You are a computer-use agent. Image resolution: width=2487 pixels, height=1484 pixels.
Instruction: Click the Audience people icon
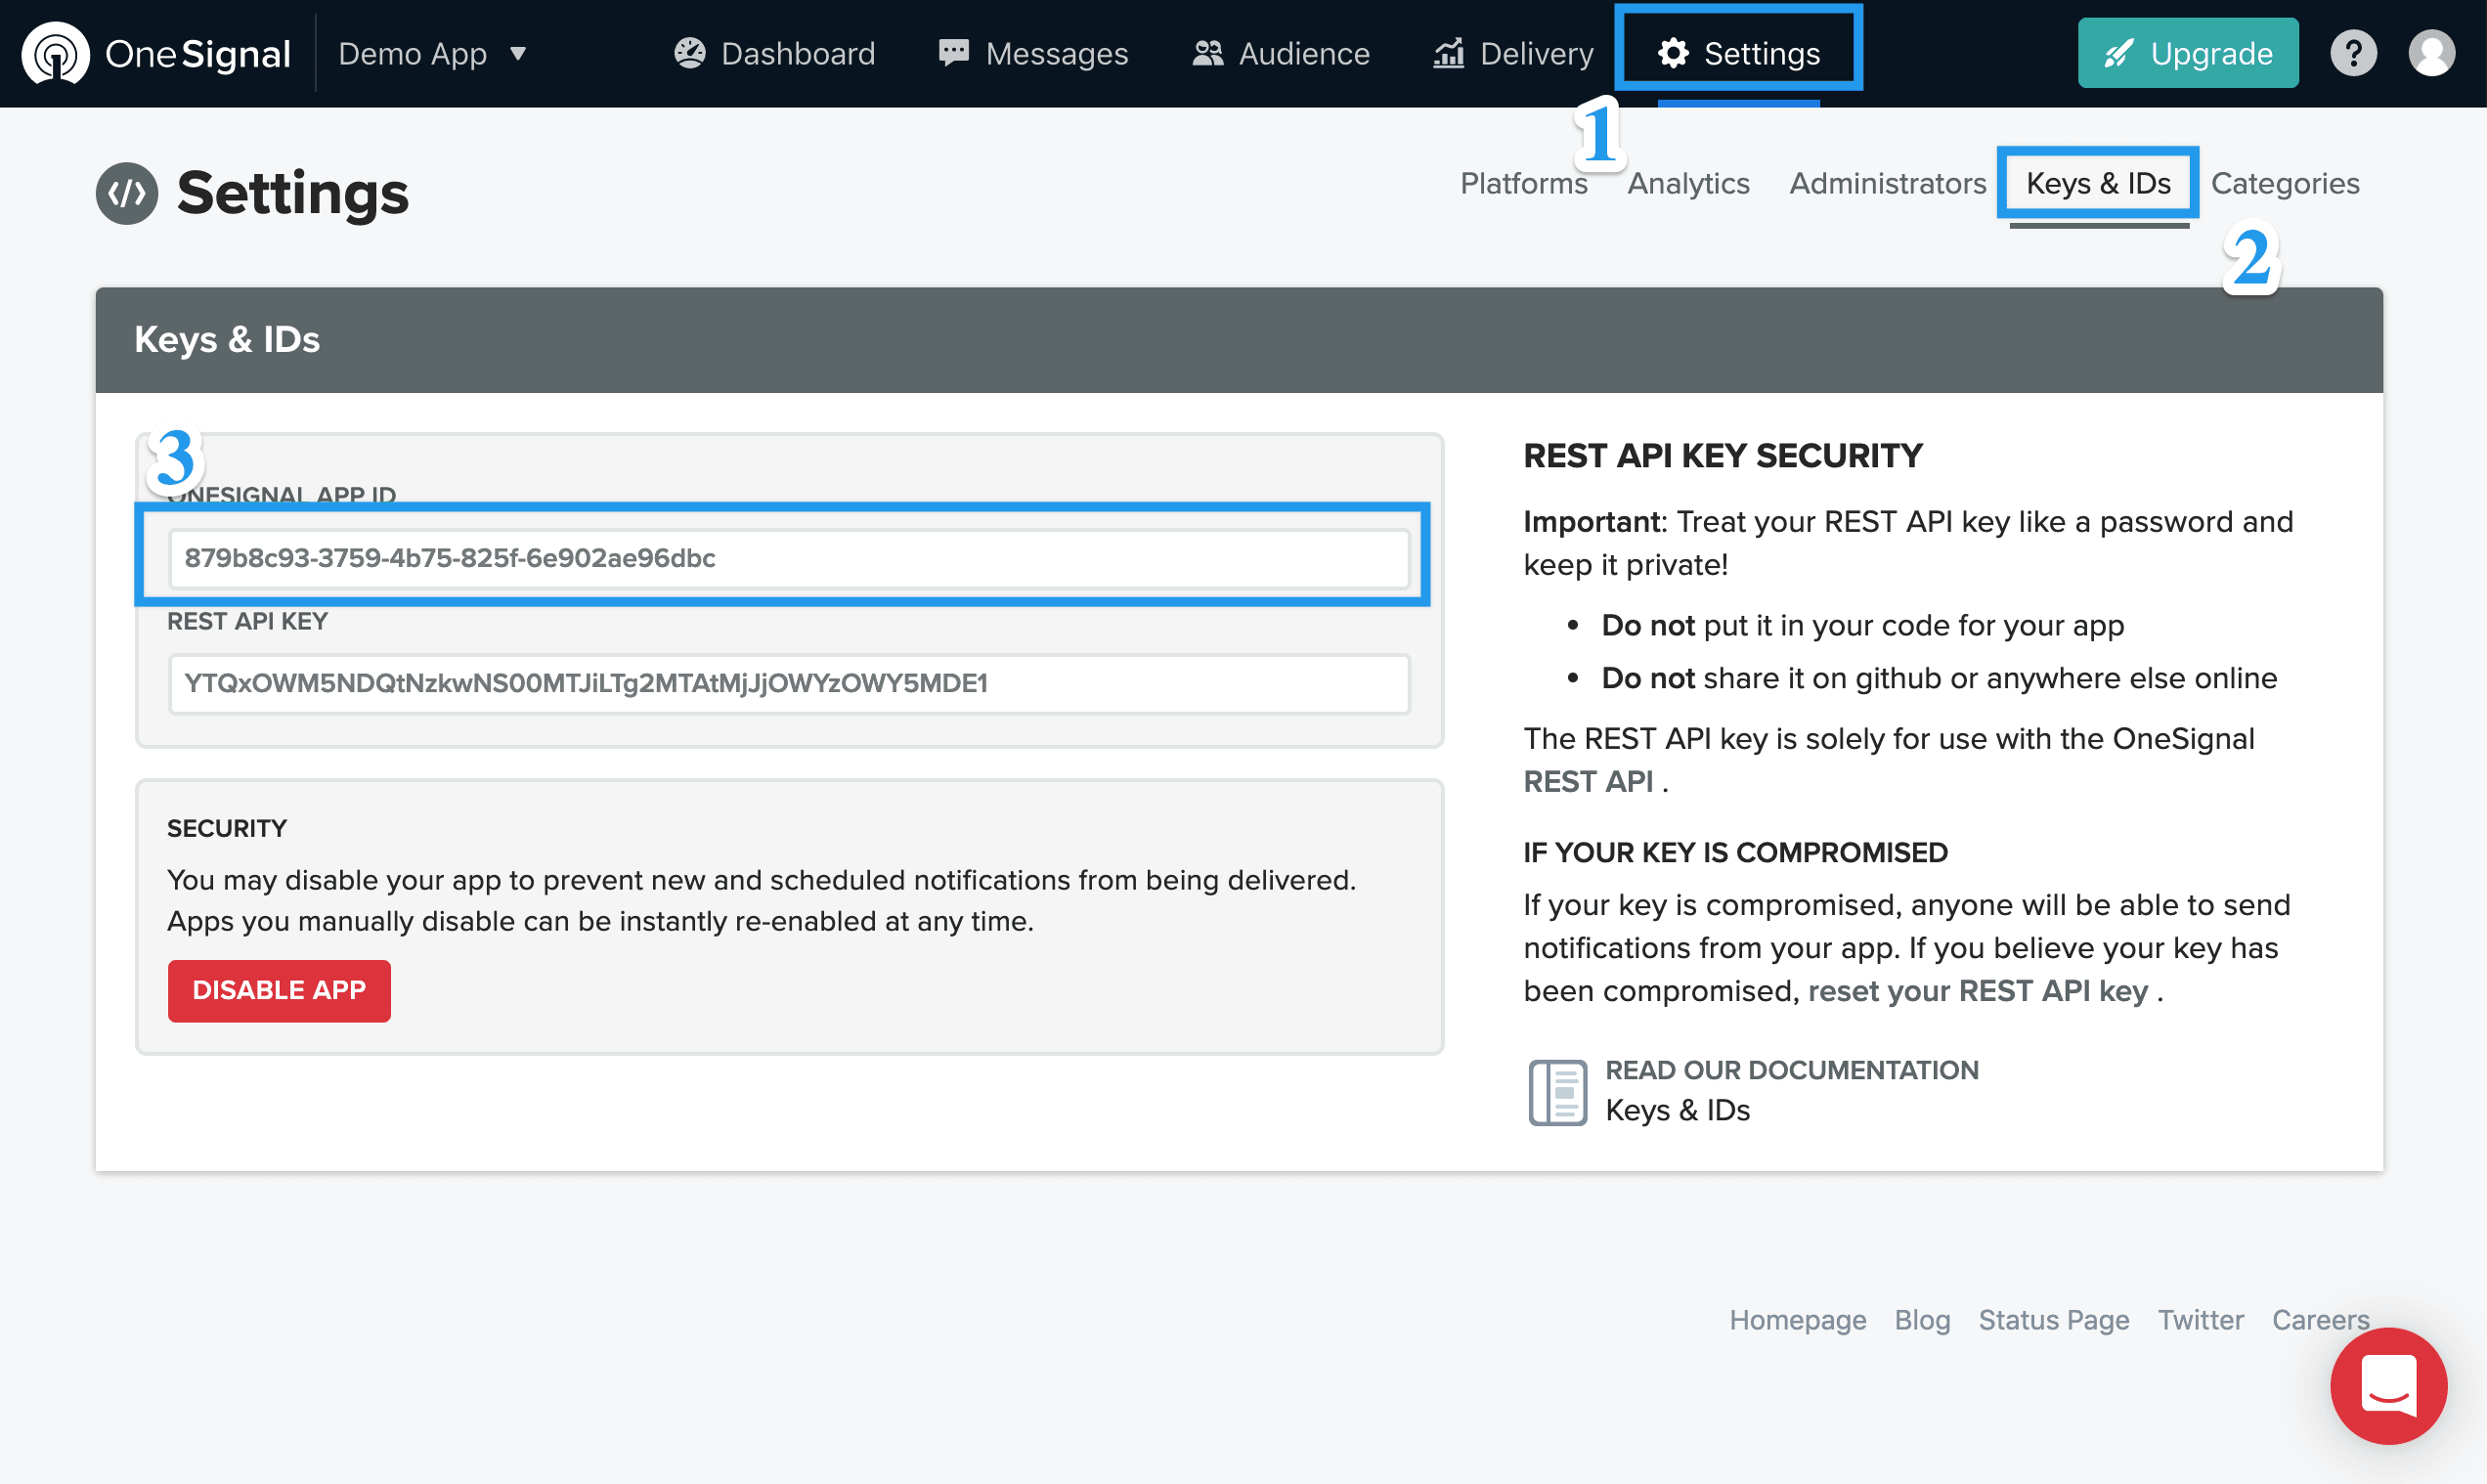click(1208, 53)
